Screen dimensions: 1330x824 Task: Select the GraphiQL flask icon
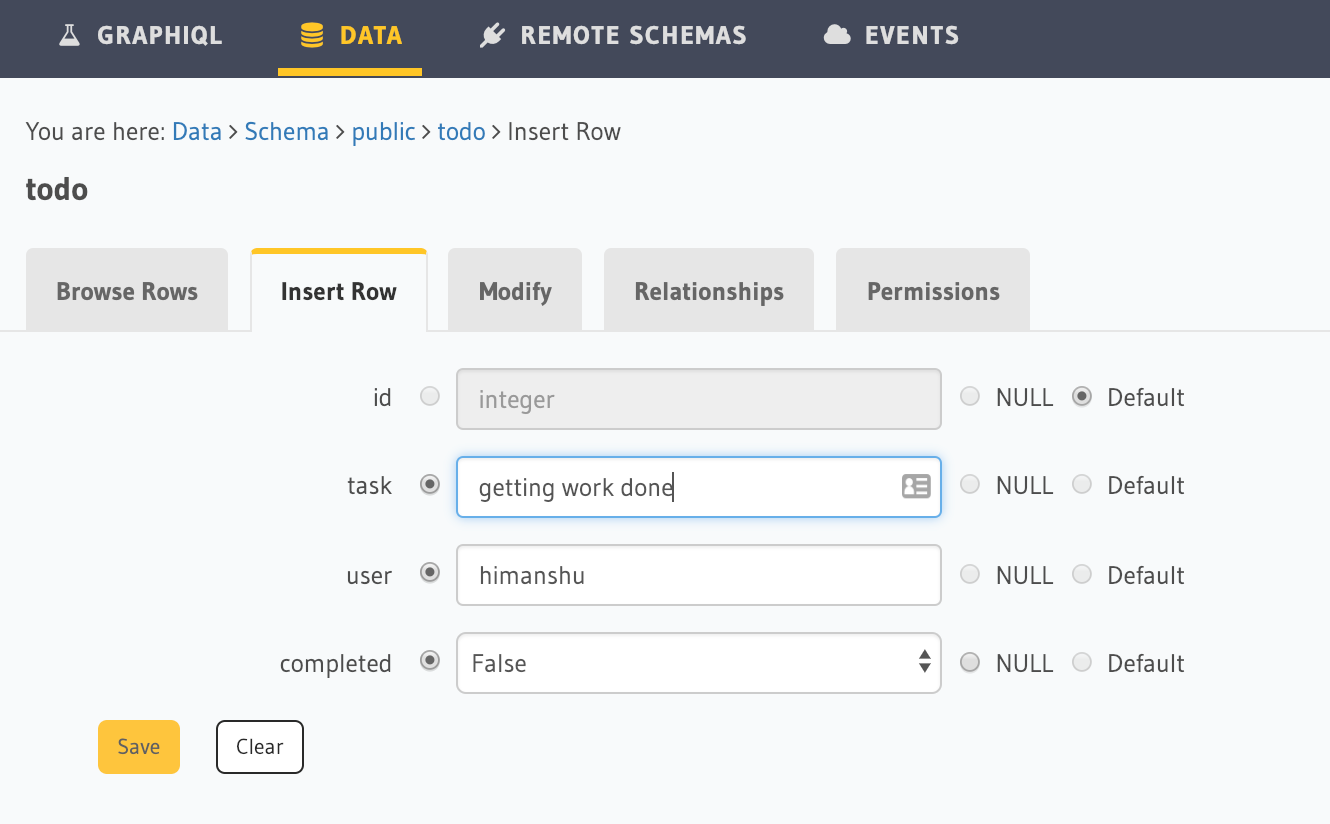tap(68, 34)
